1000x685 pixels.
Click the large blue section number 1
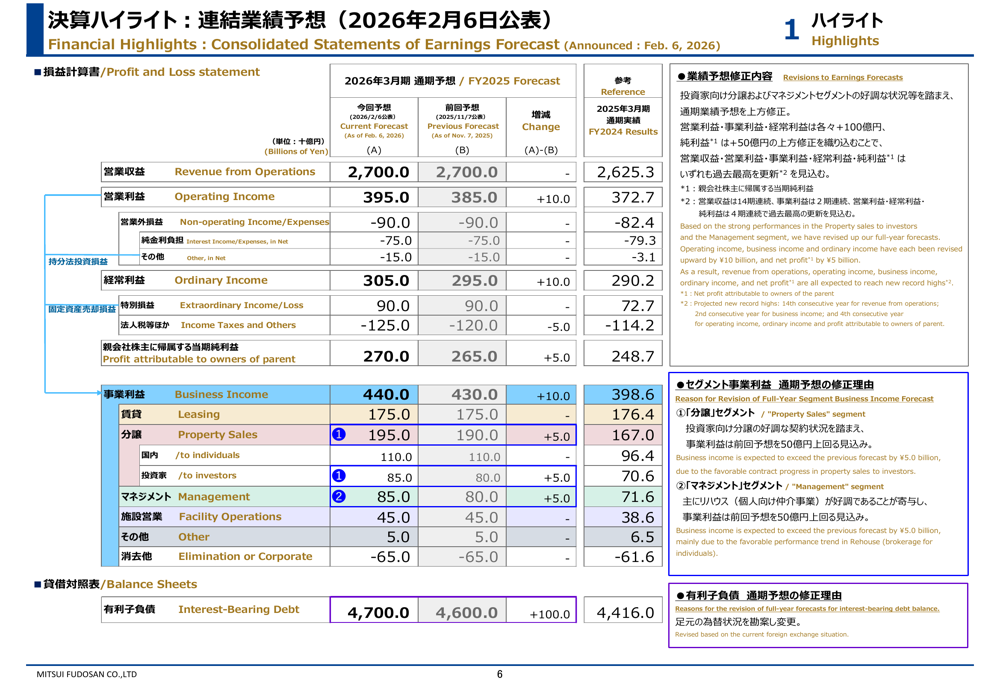(791, 31)
